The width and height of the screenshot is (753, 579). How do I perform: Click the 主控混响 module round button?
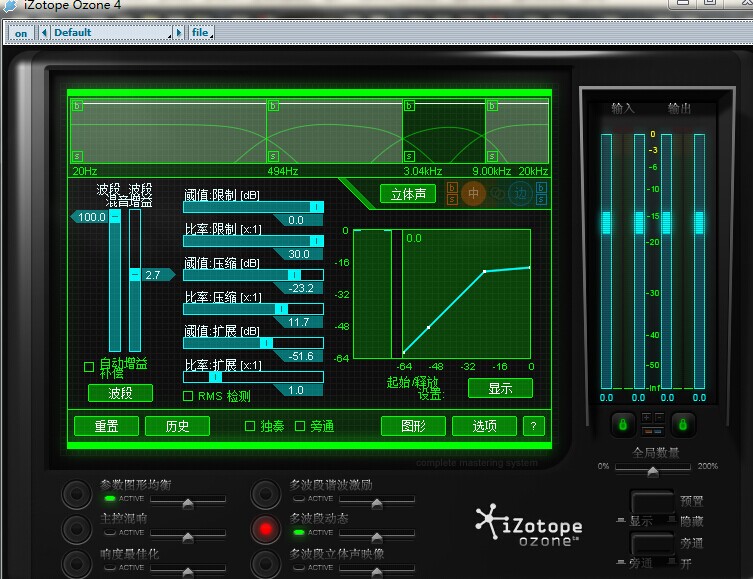pyautogui.click(x=76, y=529)
